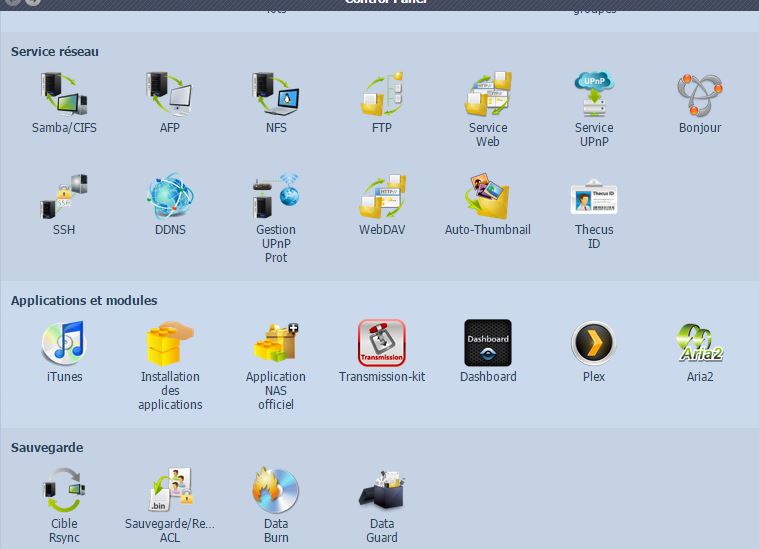Open the Service Web icon
The image size is (759, 549).
488,94
